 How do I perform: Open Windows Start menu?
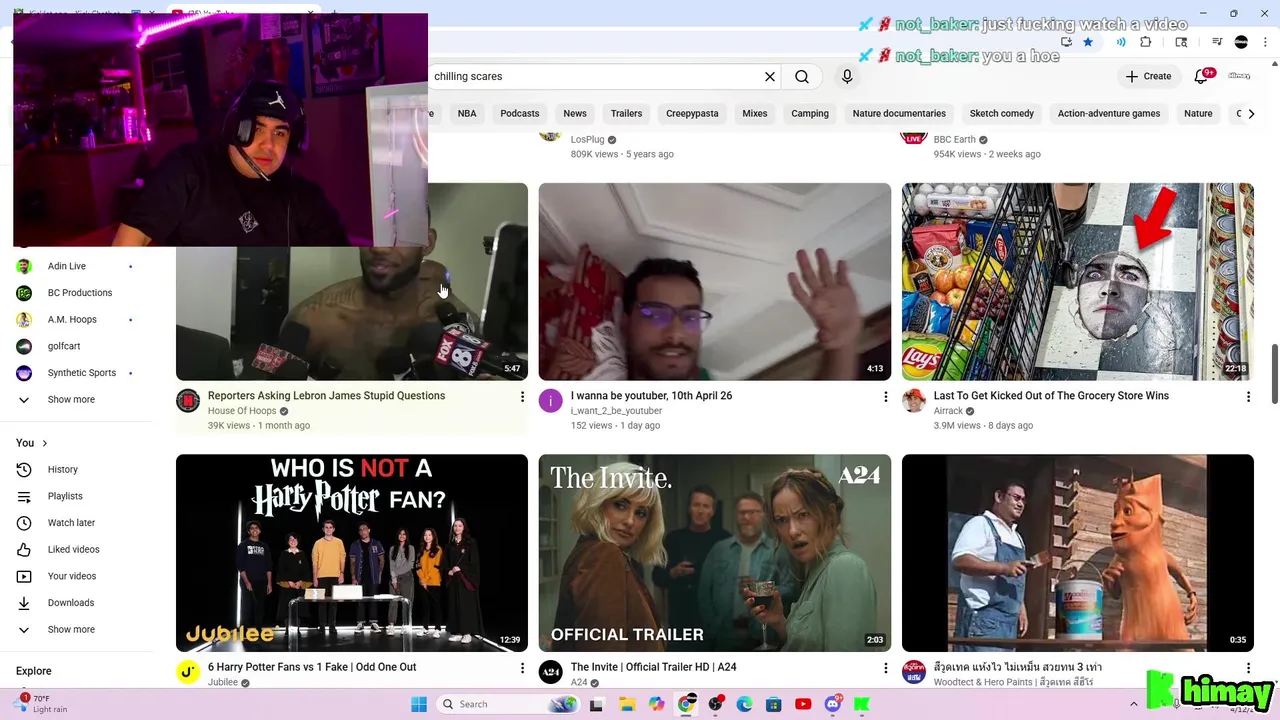(x=419, y=704)
